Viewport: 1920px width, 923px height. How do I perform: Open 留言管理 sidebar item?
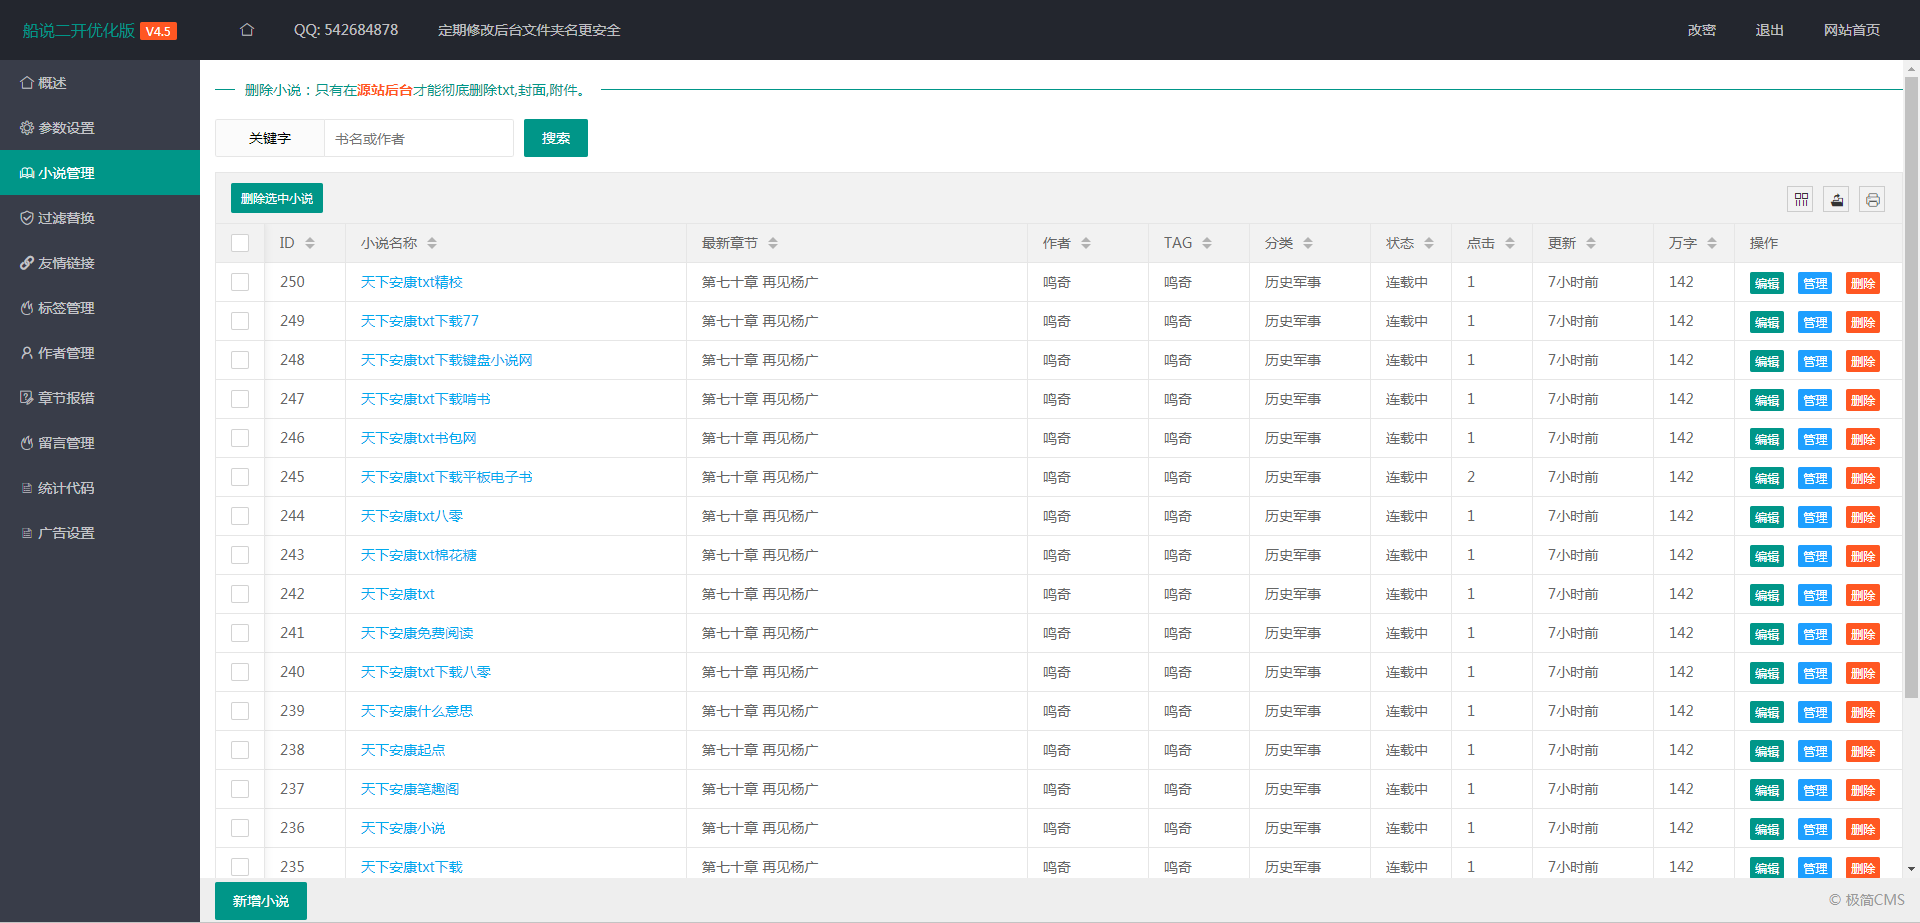tap(100, 443)
